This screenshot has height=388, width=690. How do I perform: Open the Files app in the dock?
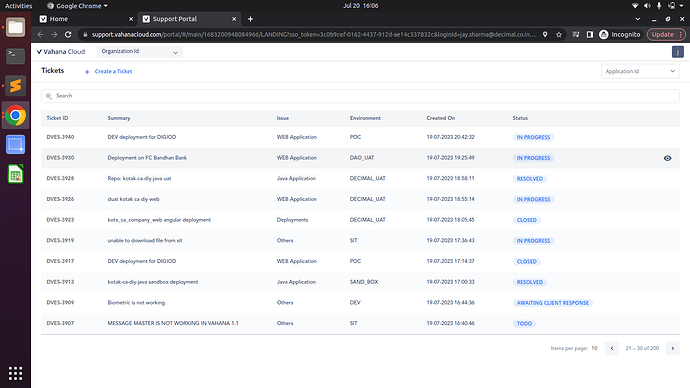(x=15, y=27)
